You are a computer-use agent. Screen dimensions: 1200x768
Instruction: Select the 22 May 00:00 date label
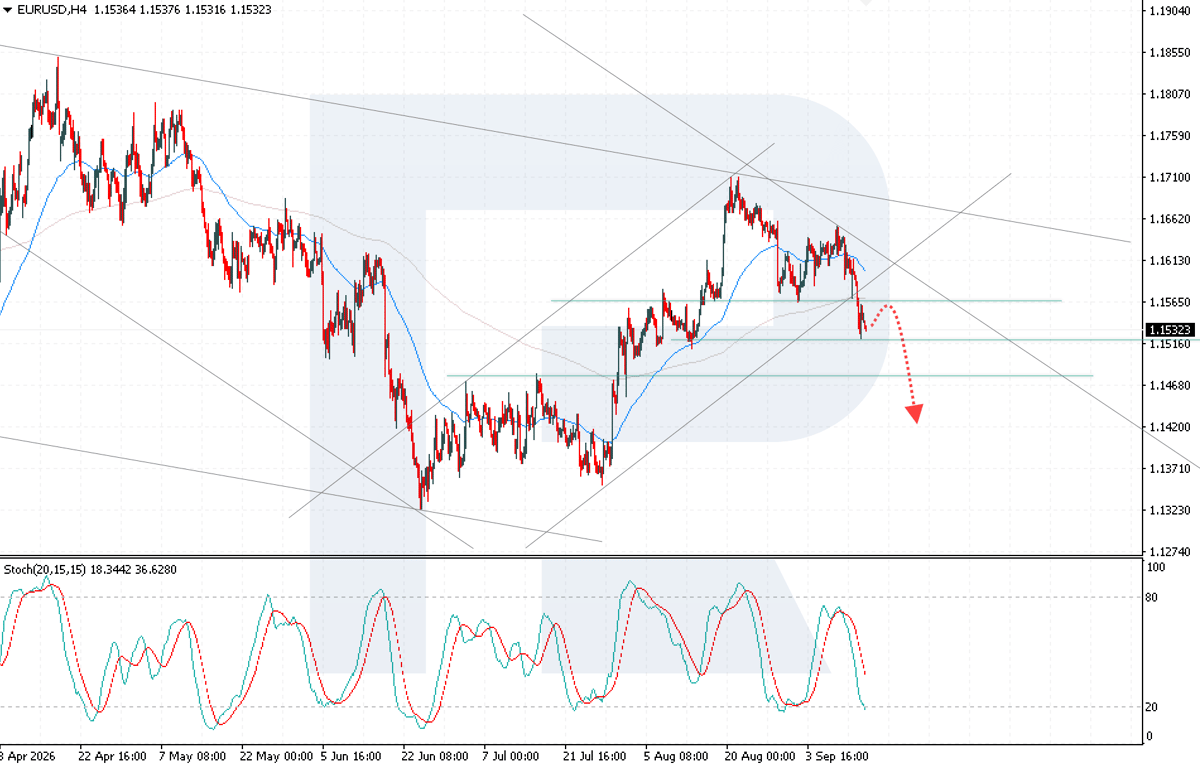pyautogui.click(x=272, y=757)
